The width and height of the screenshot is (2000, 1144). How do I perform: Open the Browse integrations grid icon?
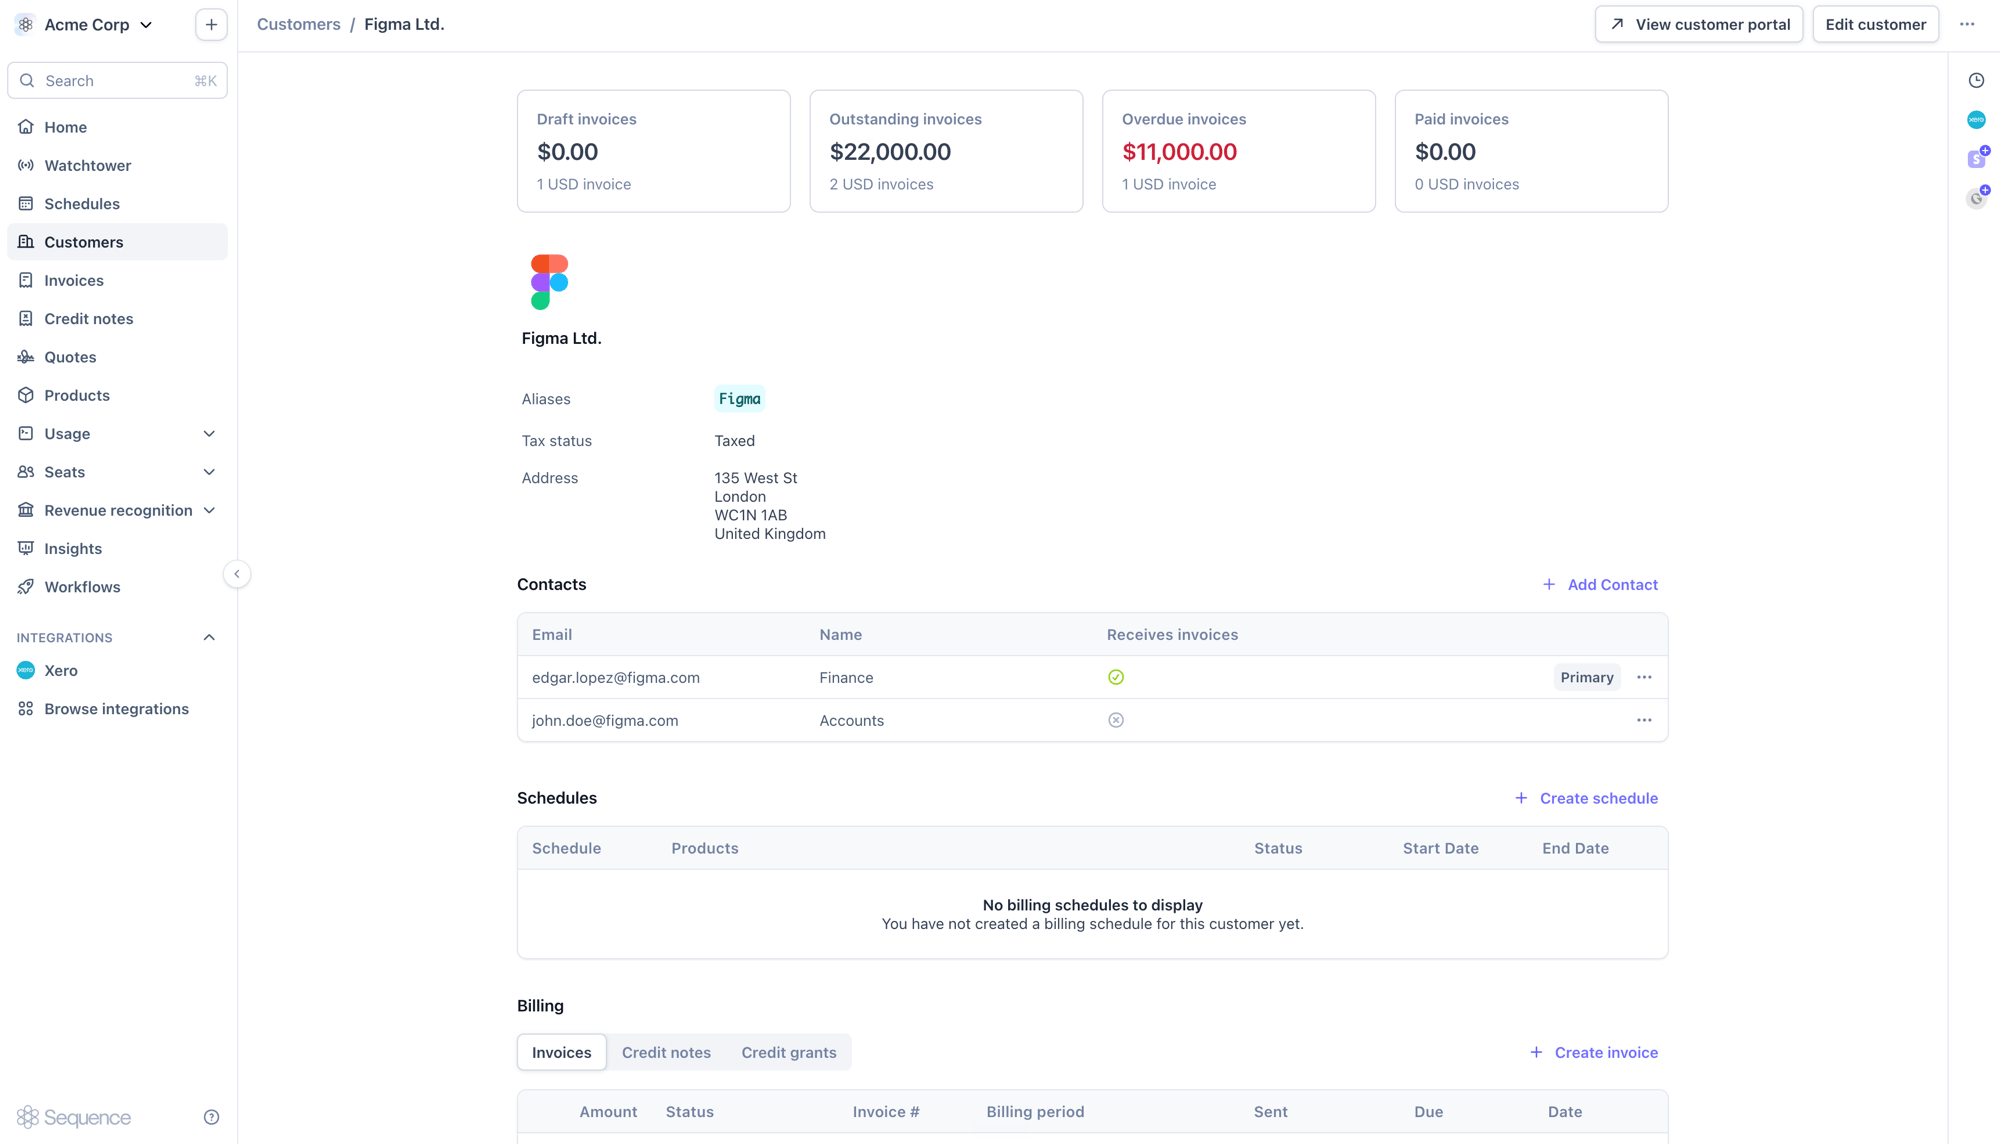click(x=26, y=709)
